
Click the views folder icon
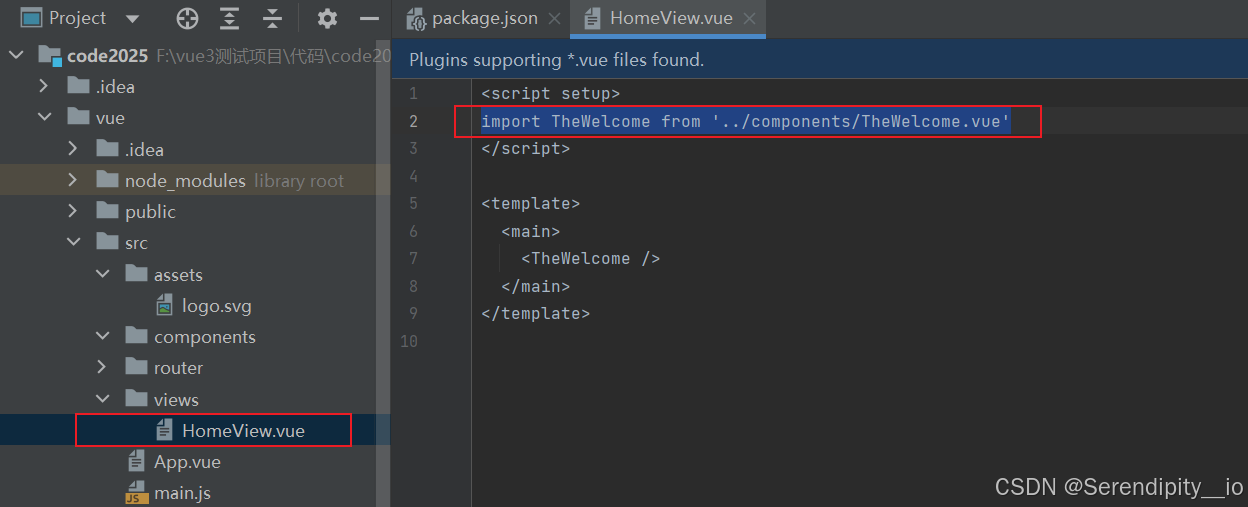(x=136, y=399)
